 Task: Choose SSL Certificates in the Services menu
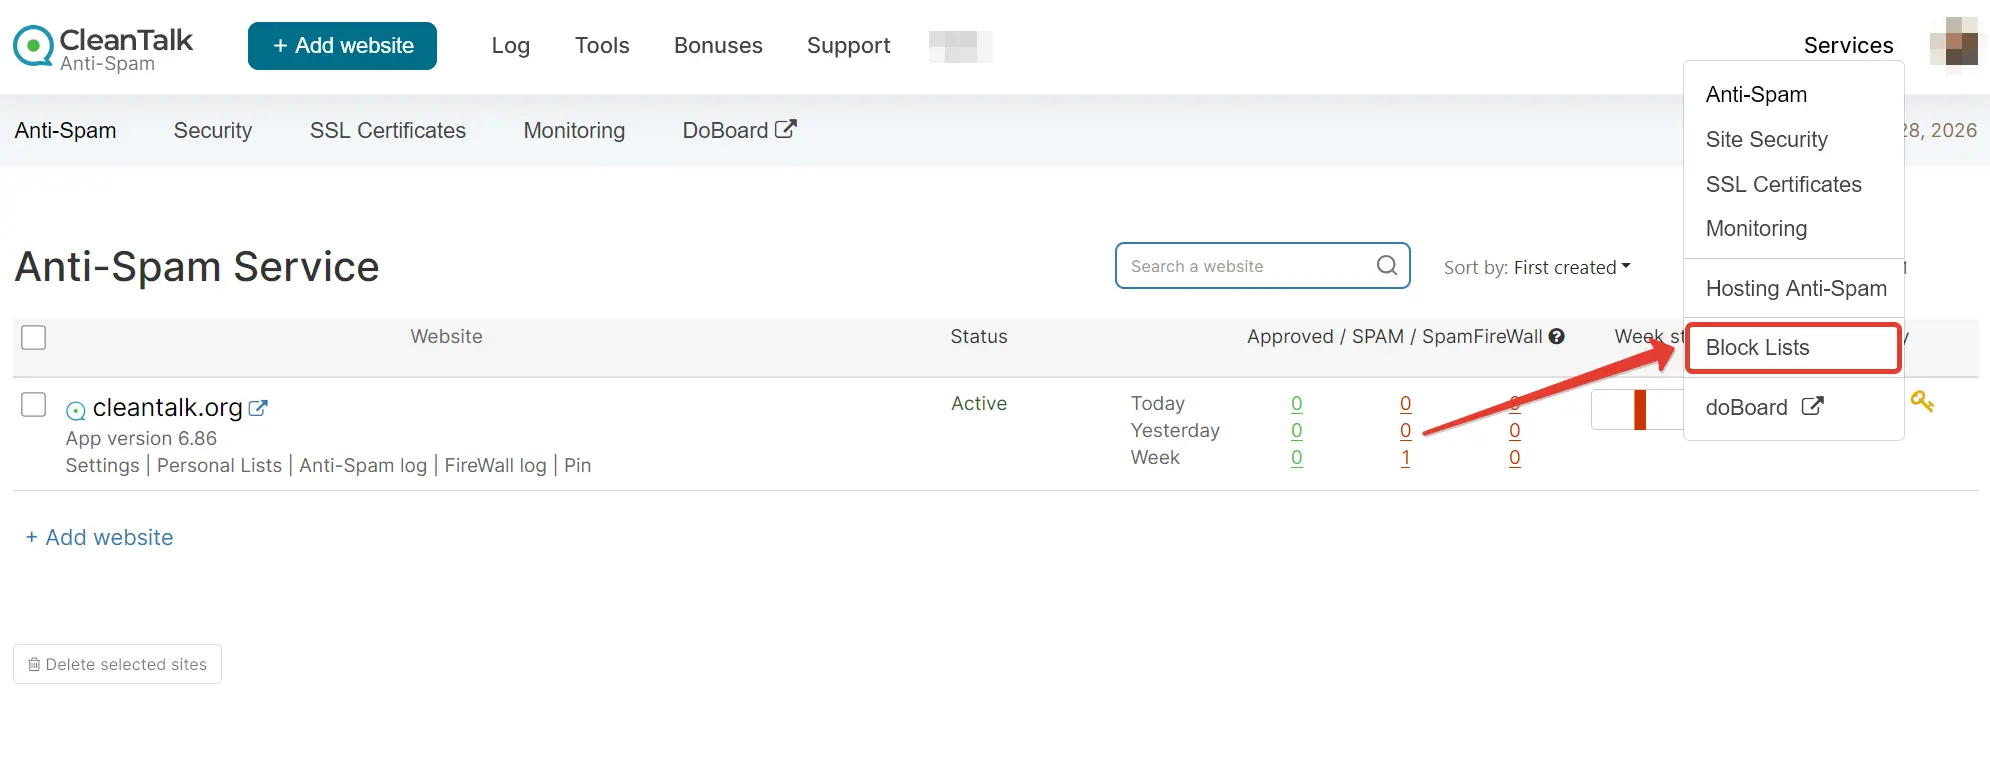pyautogui.click(x=1783, y=184)
